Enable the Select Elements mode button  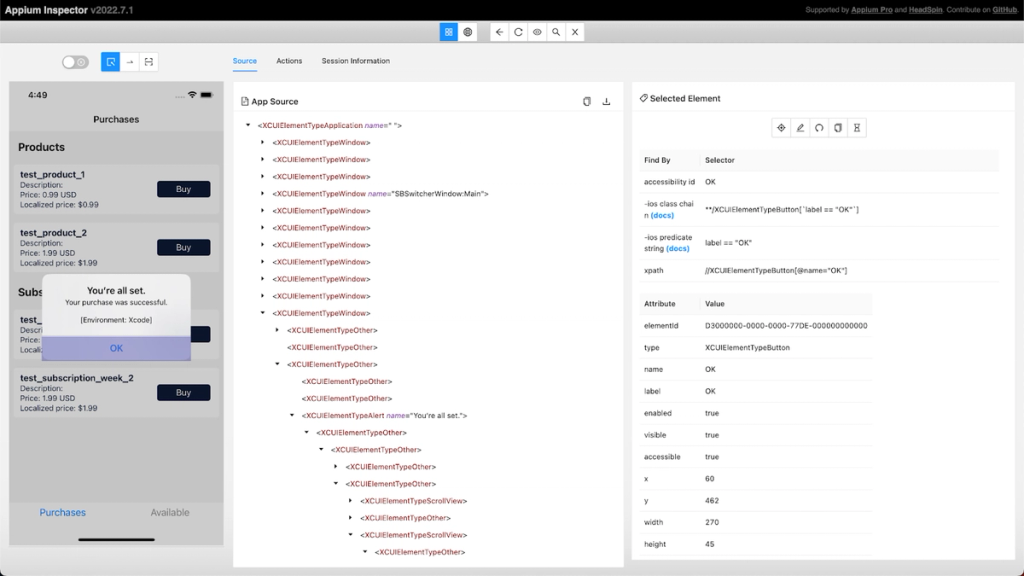(110, 62)
